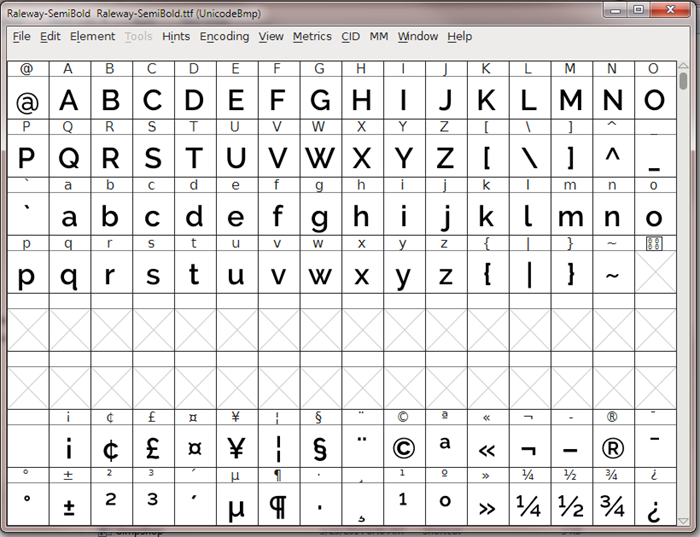
Task: Select the currency sign ¤ glyph
Action: (196, 446)
